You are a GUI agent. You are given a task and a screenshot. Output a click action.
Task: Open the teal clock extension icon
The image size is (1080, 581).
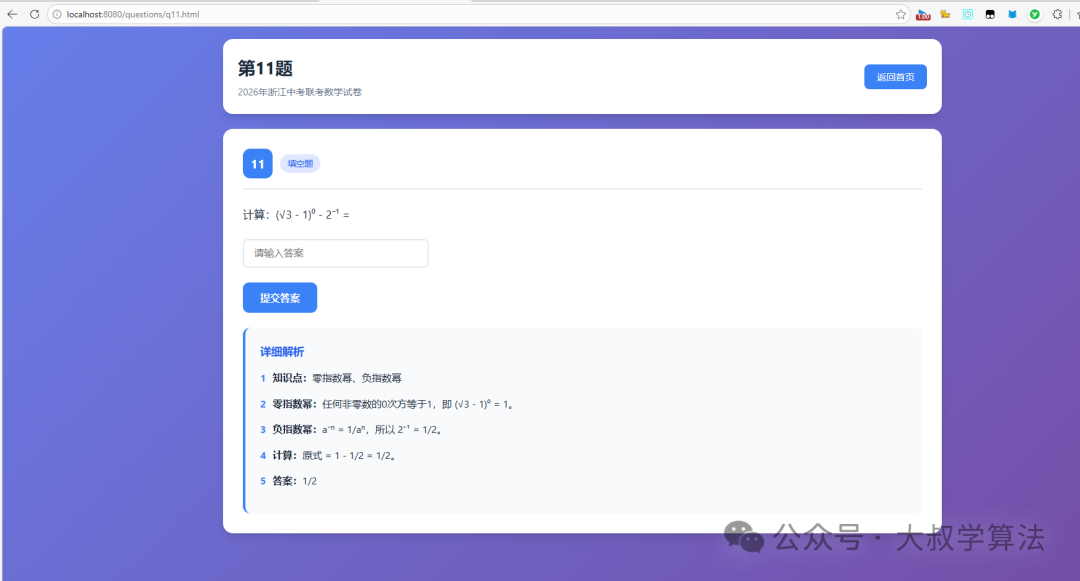(967, 14)
